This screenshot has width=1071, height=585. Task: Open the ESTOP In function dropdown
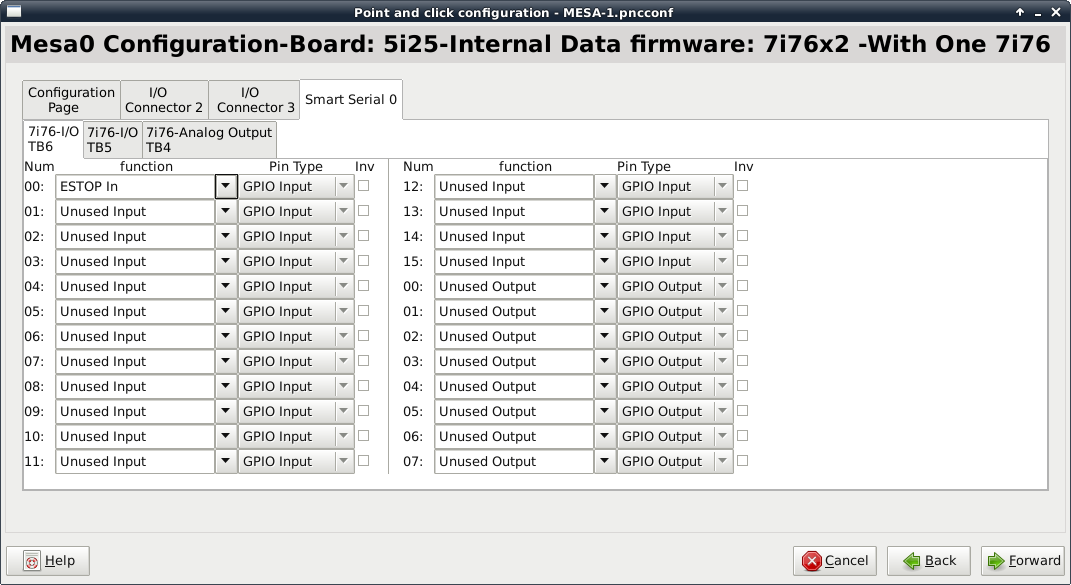(x=226, y=187)
